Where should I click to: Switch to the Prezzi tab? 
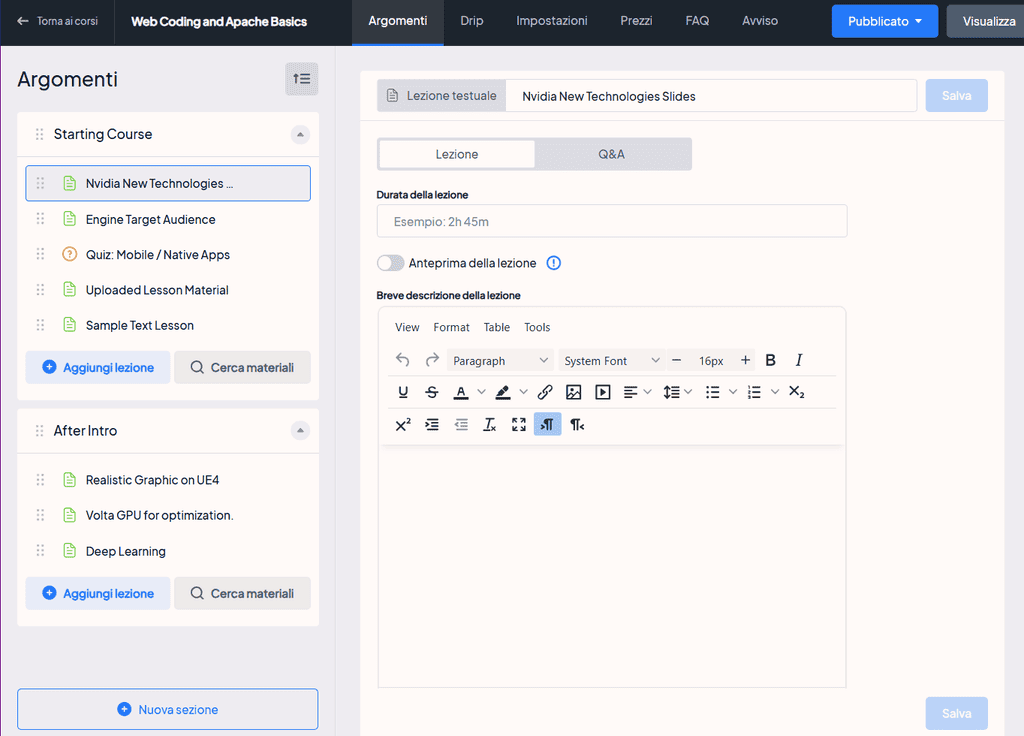tap(636, 21)
